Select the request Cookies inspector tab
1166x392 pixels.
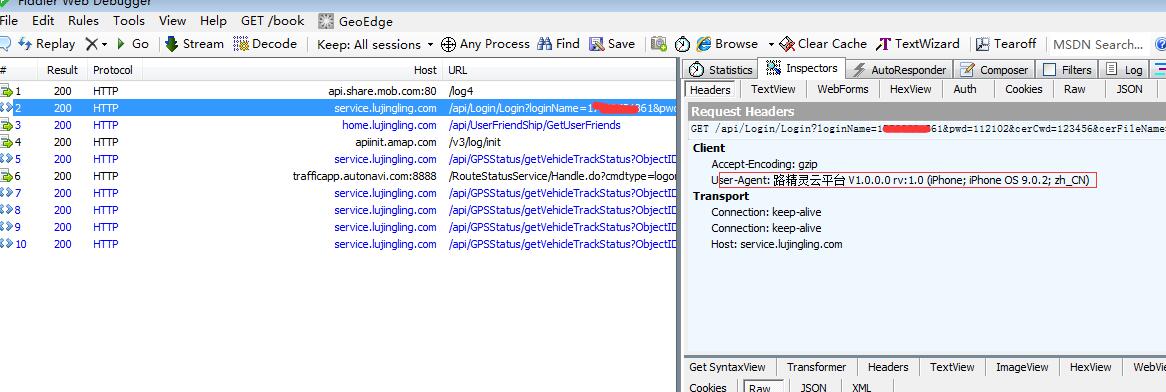[x=1023, y=89]
